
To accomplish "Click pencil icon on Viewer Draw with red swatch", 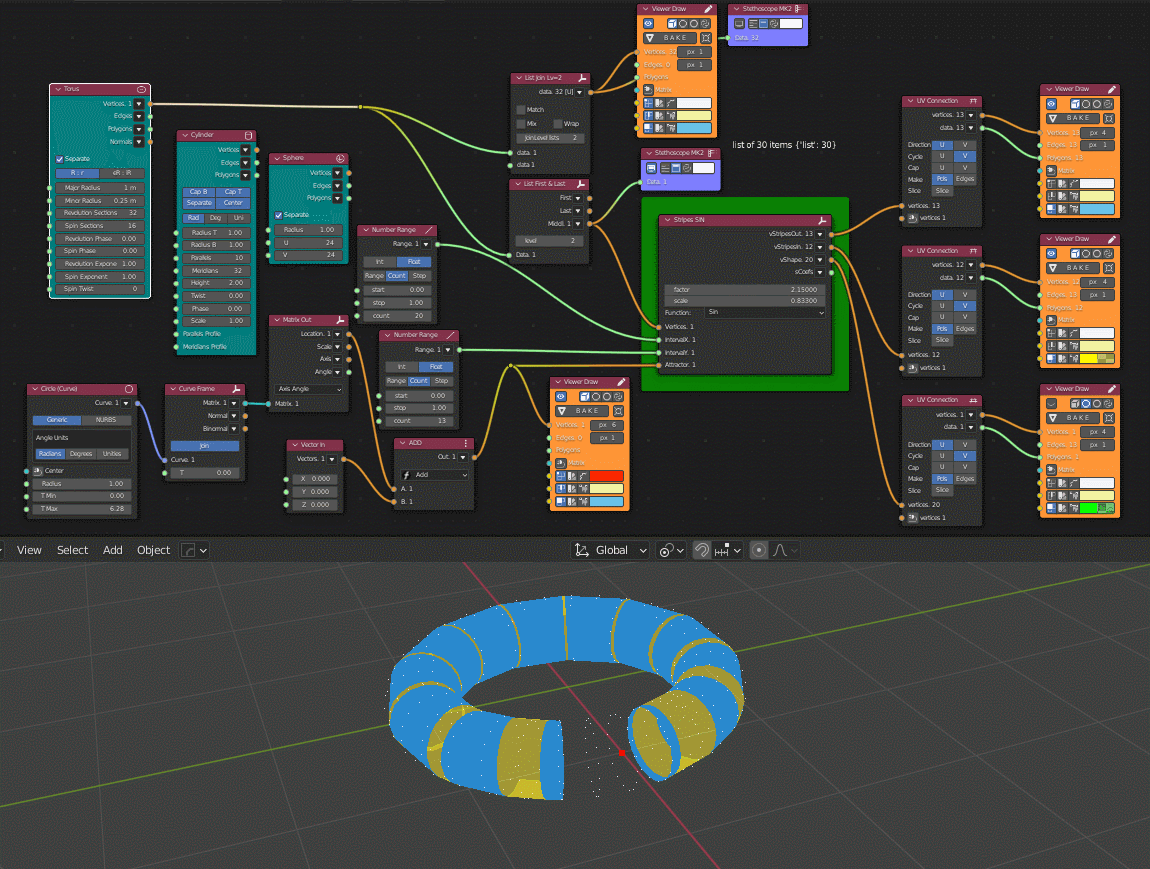I will coord(622,382).
